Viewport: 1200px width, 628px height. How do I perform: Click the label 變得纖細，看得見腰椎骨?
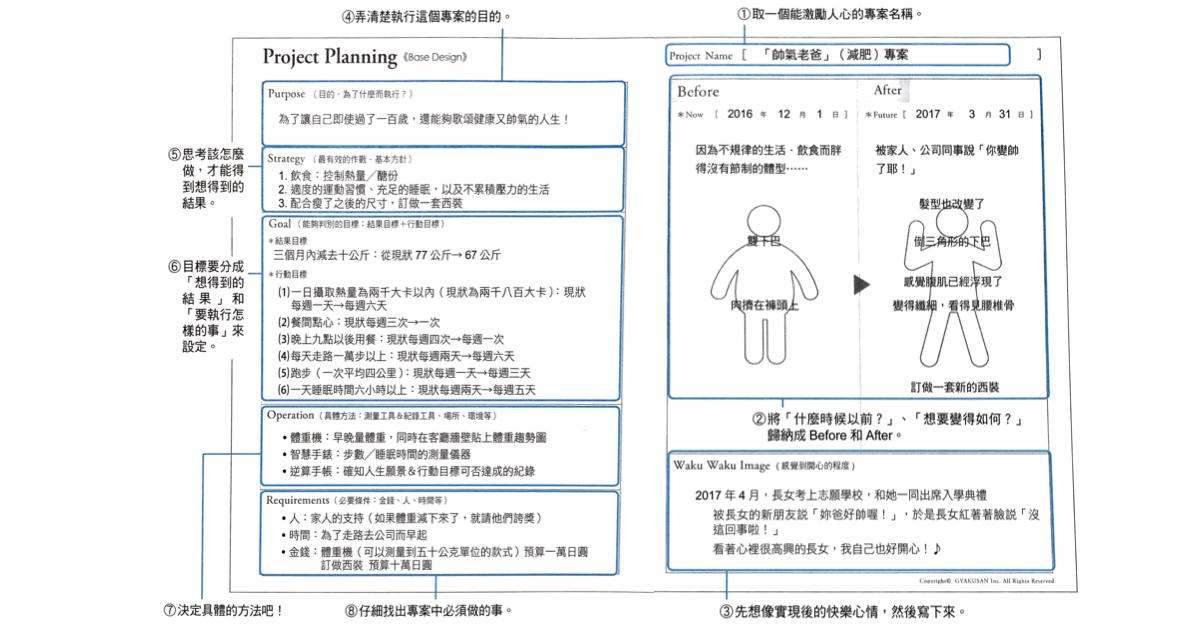coord(951,306)
